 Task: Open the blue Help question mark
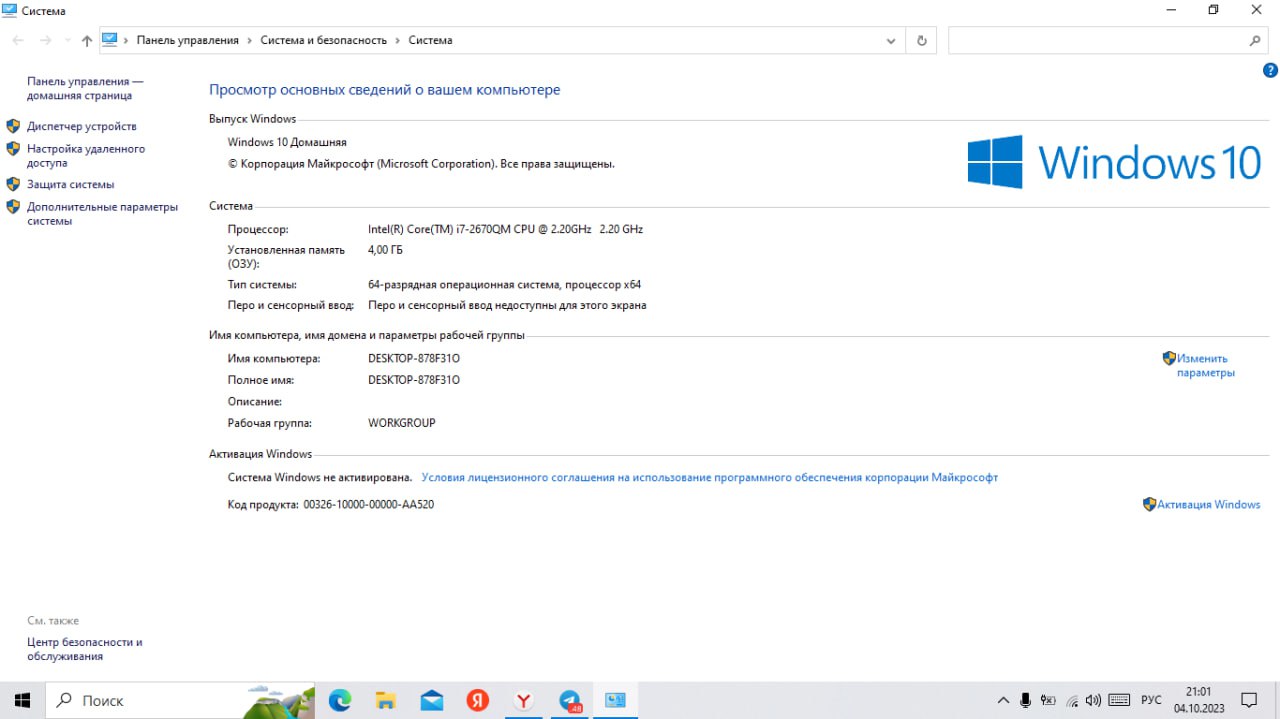1270,70
